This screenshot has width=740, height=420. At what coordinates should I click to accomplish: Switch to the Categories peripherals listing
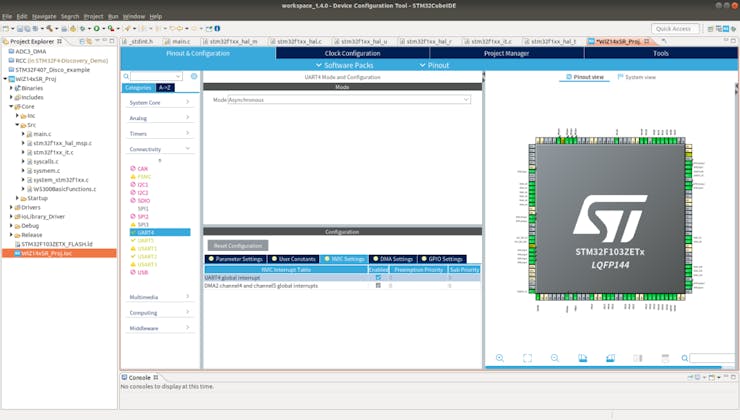(x=138, y=88)
